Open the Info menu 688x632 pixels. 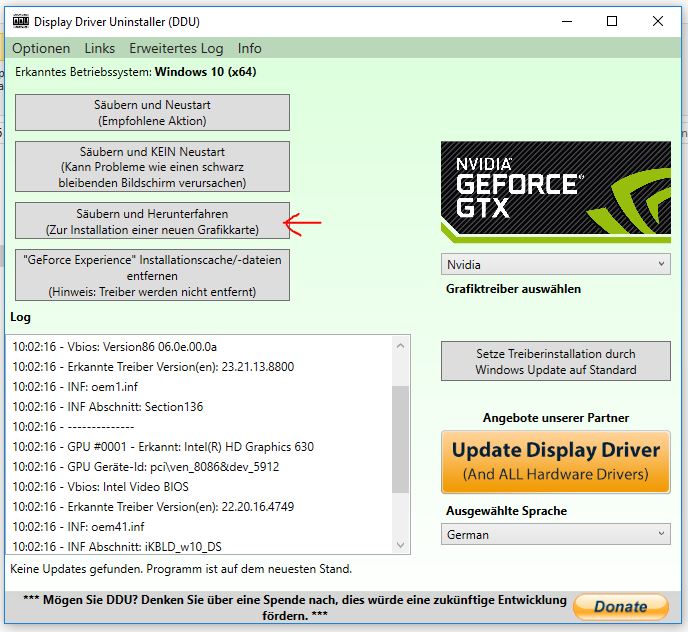point(250,48)
